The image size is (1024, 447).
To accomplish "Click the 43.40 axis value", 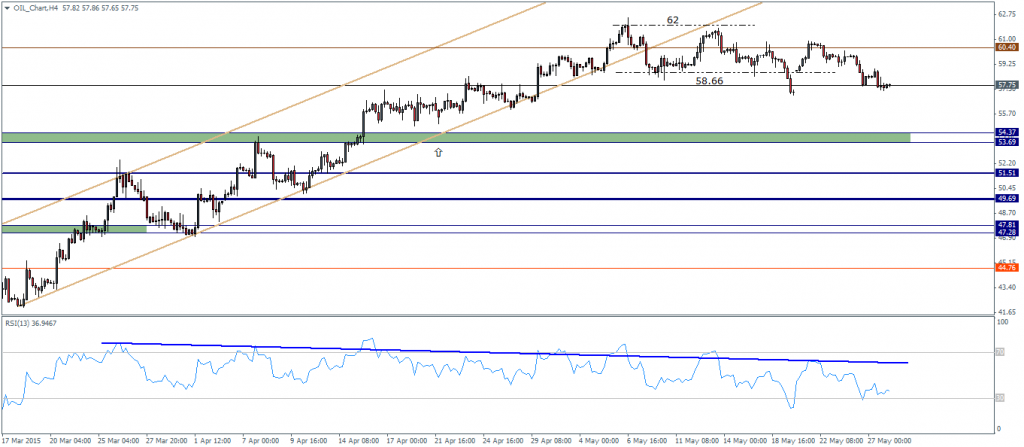I will [1006, 288].
